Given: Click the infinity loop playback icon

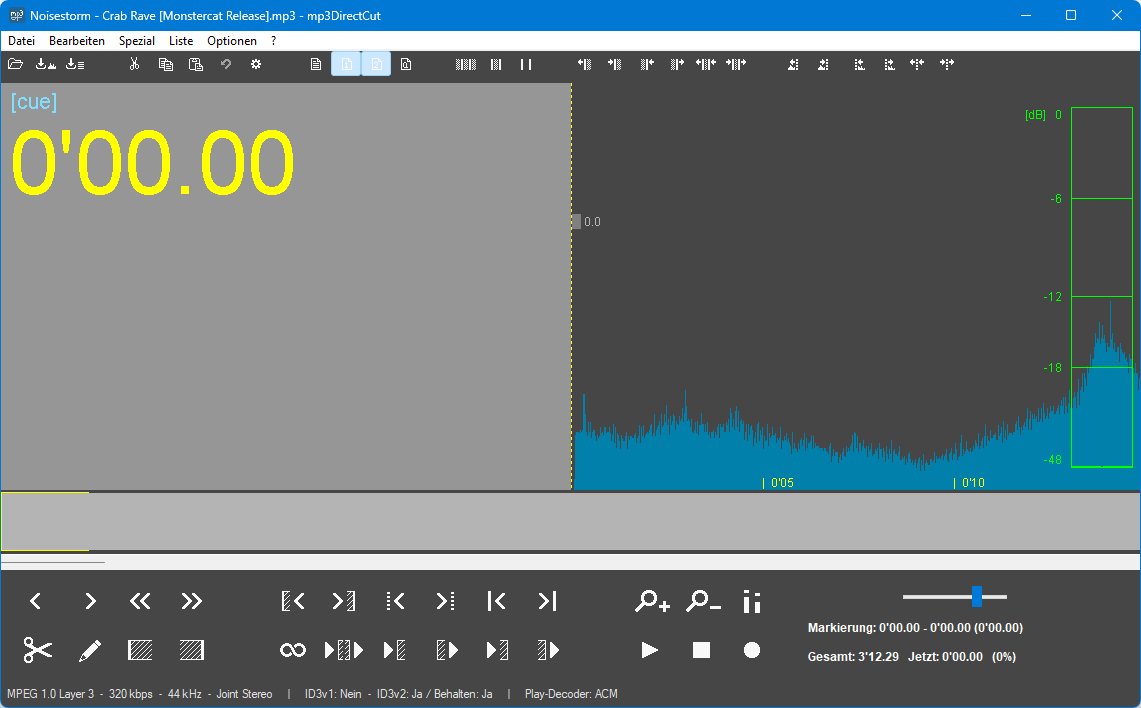Looking at the screenshot, I should pyautogui.click(x=293, y=650).
